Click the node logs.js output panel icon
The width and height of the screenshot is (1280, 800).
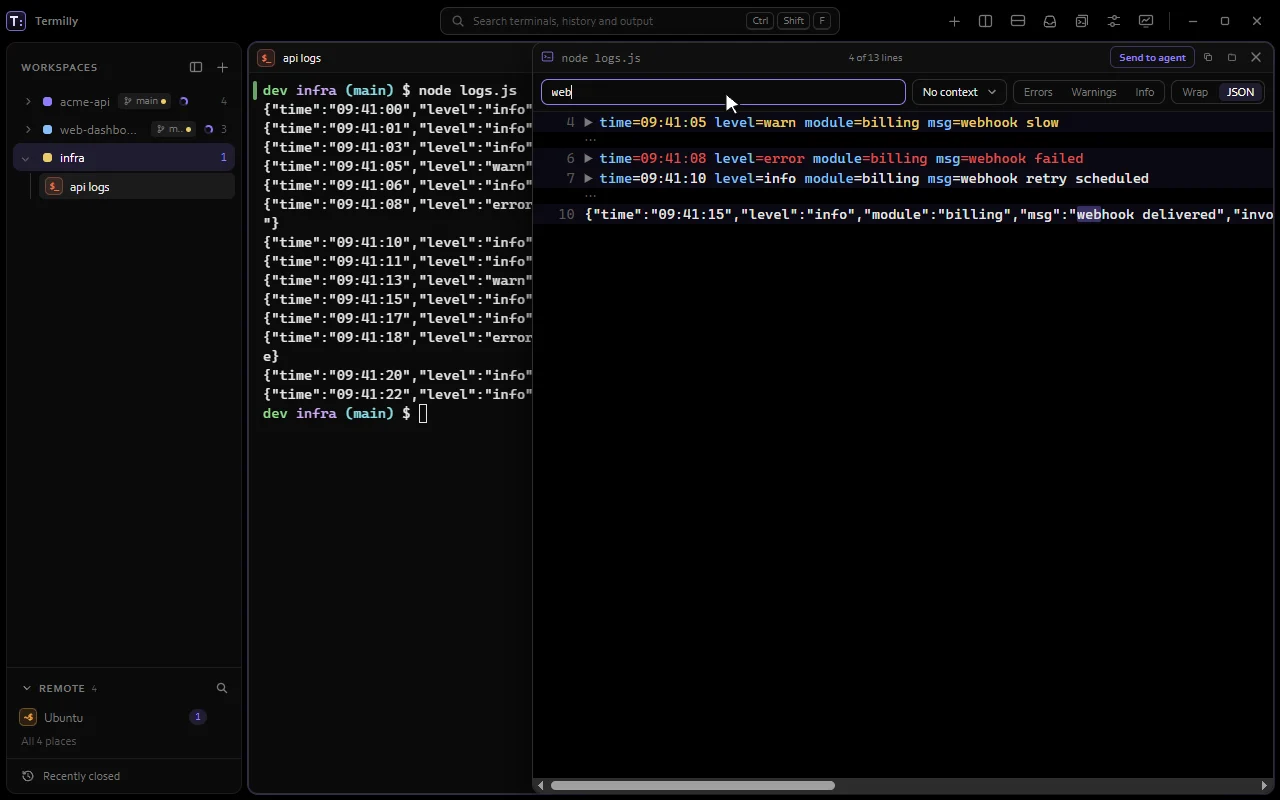(547, 58)
